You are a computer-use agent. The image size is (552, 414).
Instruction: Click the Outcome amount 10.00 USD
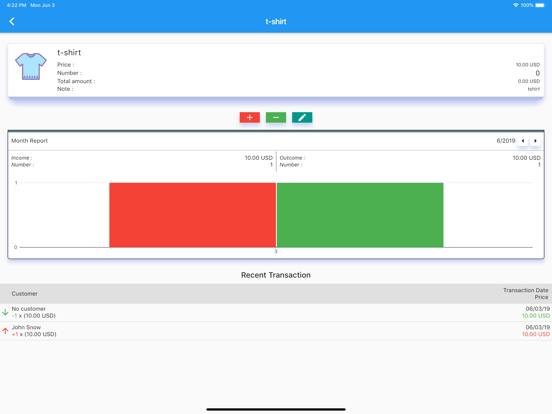(x=526, y=158)
